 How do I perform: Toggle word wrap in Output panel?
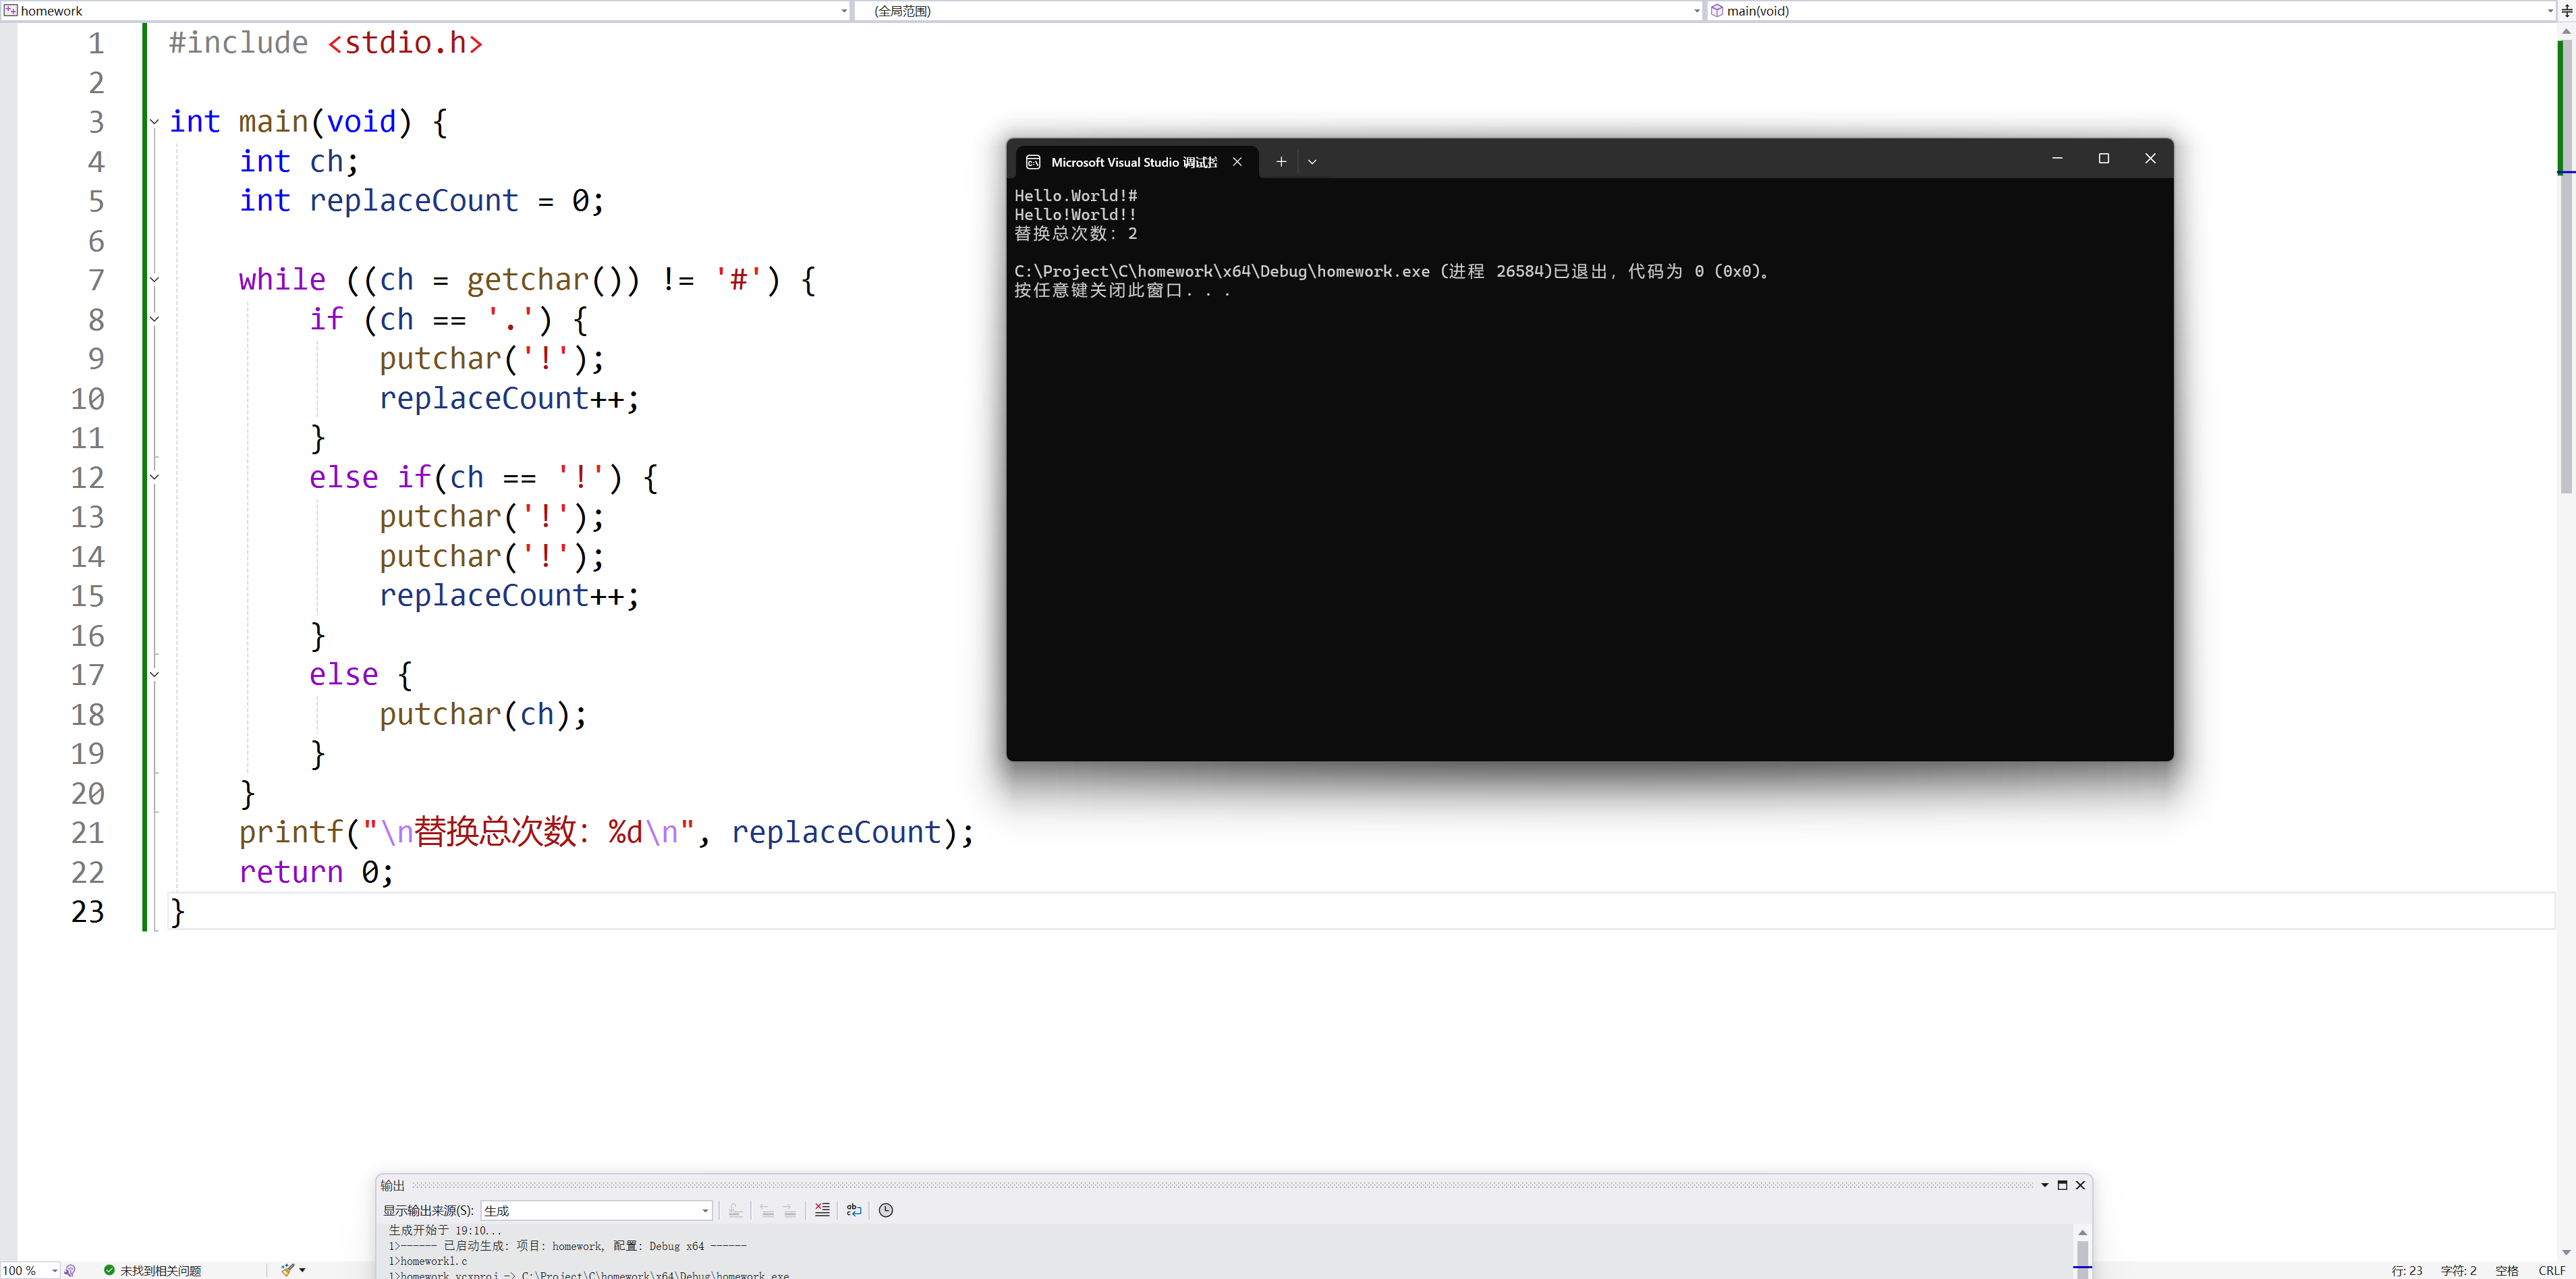coord(854,1210)
